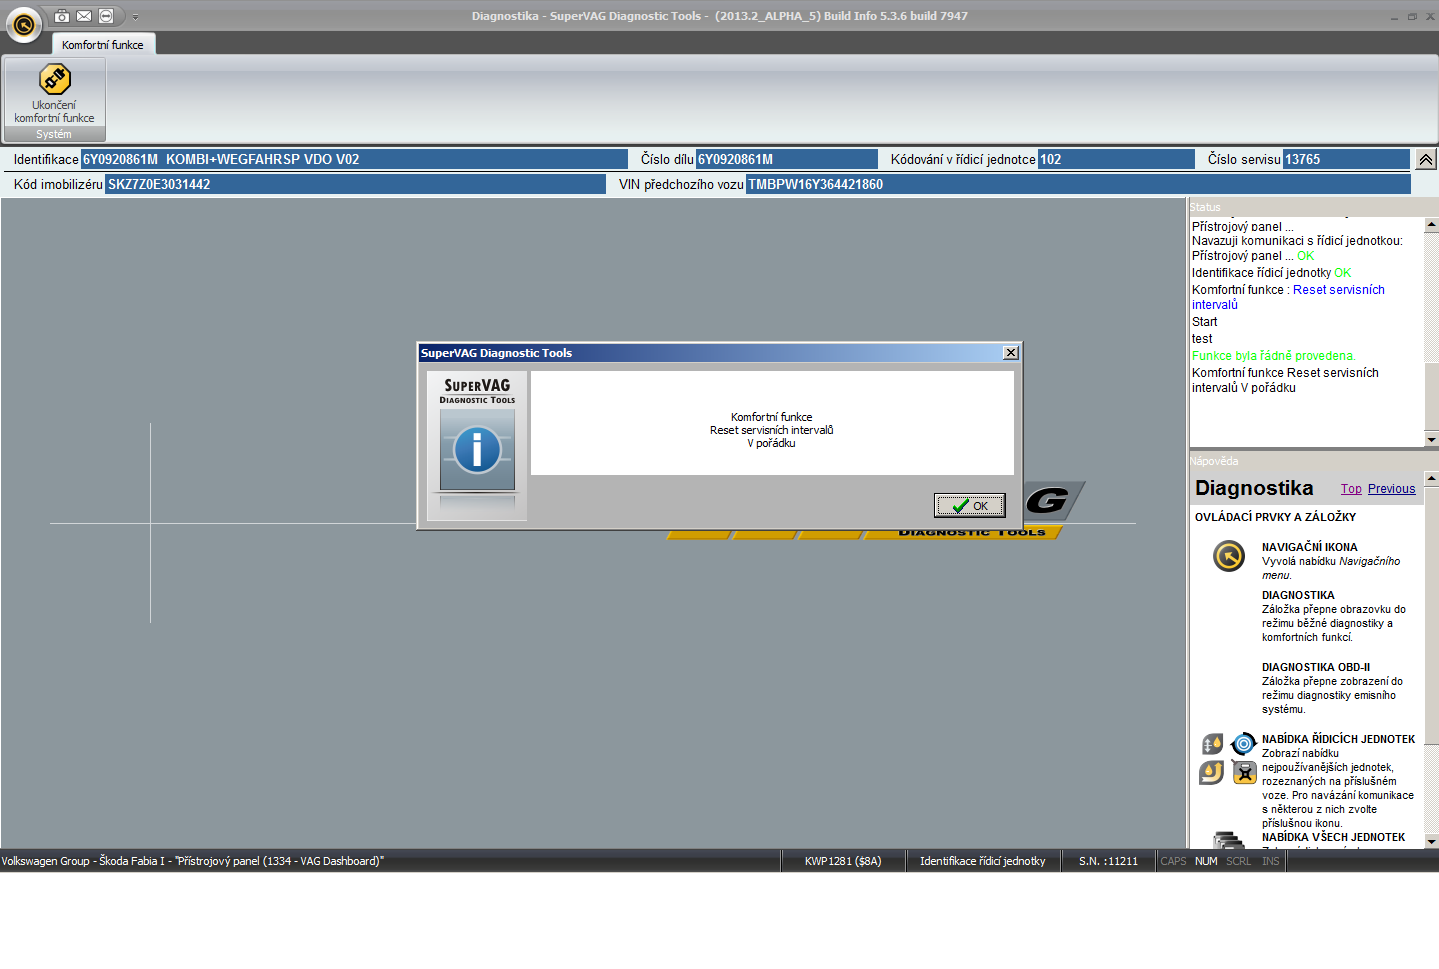Click down arrow of Status panel scrollbar
1439x969 pixels.
click(x=1431, y=439)
